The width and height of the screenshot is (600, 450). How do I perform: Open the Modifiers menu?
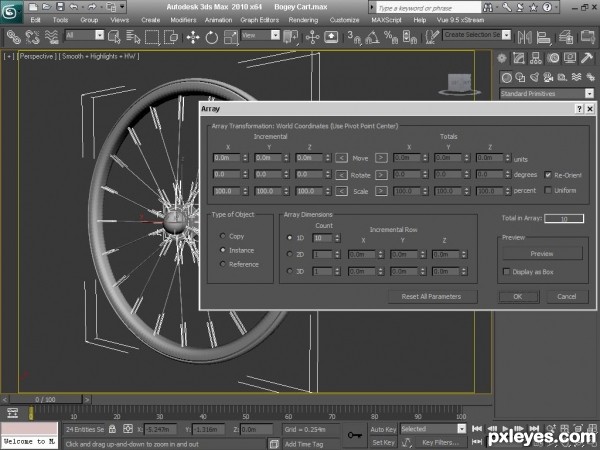[x=183, y=20]
